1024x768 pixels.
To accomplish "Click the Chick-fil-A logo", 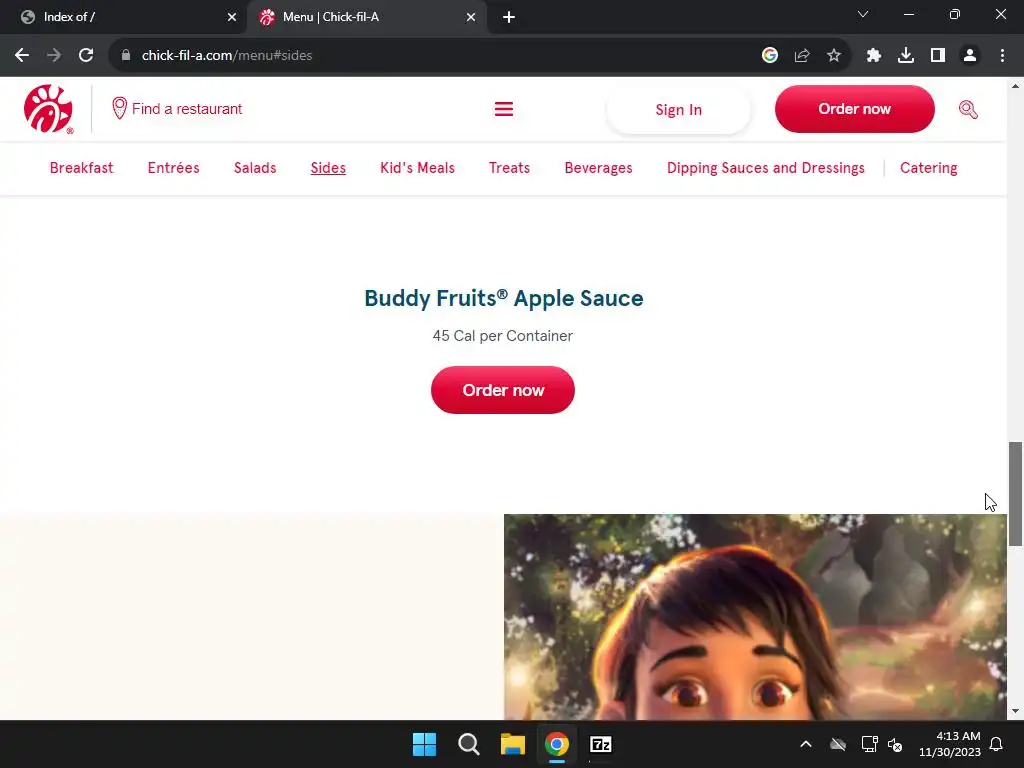I will point(48,109).
